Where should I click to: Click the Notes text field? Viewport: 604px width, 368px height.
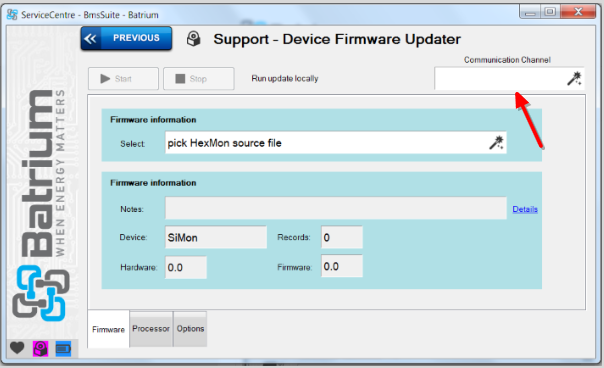click(x=336, y=208)
